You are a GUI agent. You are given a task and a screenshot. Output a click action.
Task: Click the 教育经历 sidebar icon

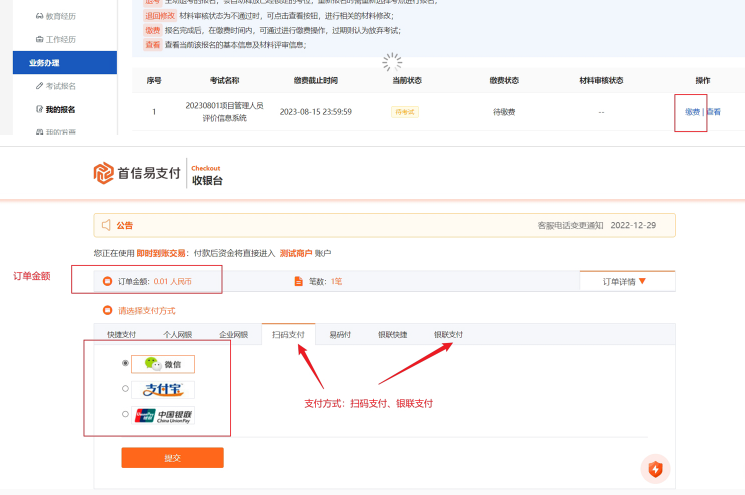point(39,17)
